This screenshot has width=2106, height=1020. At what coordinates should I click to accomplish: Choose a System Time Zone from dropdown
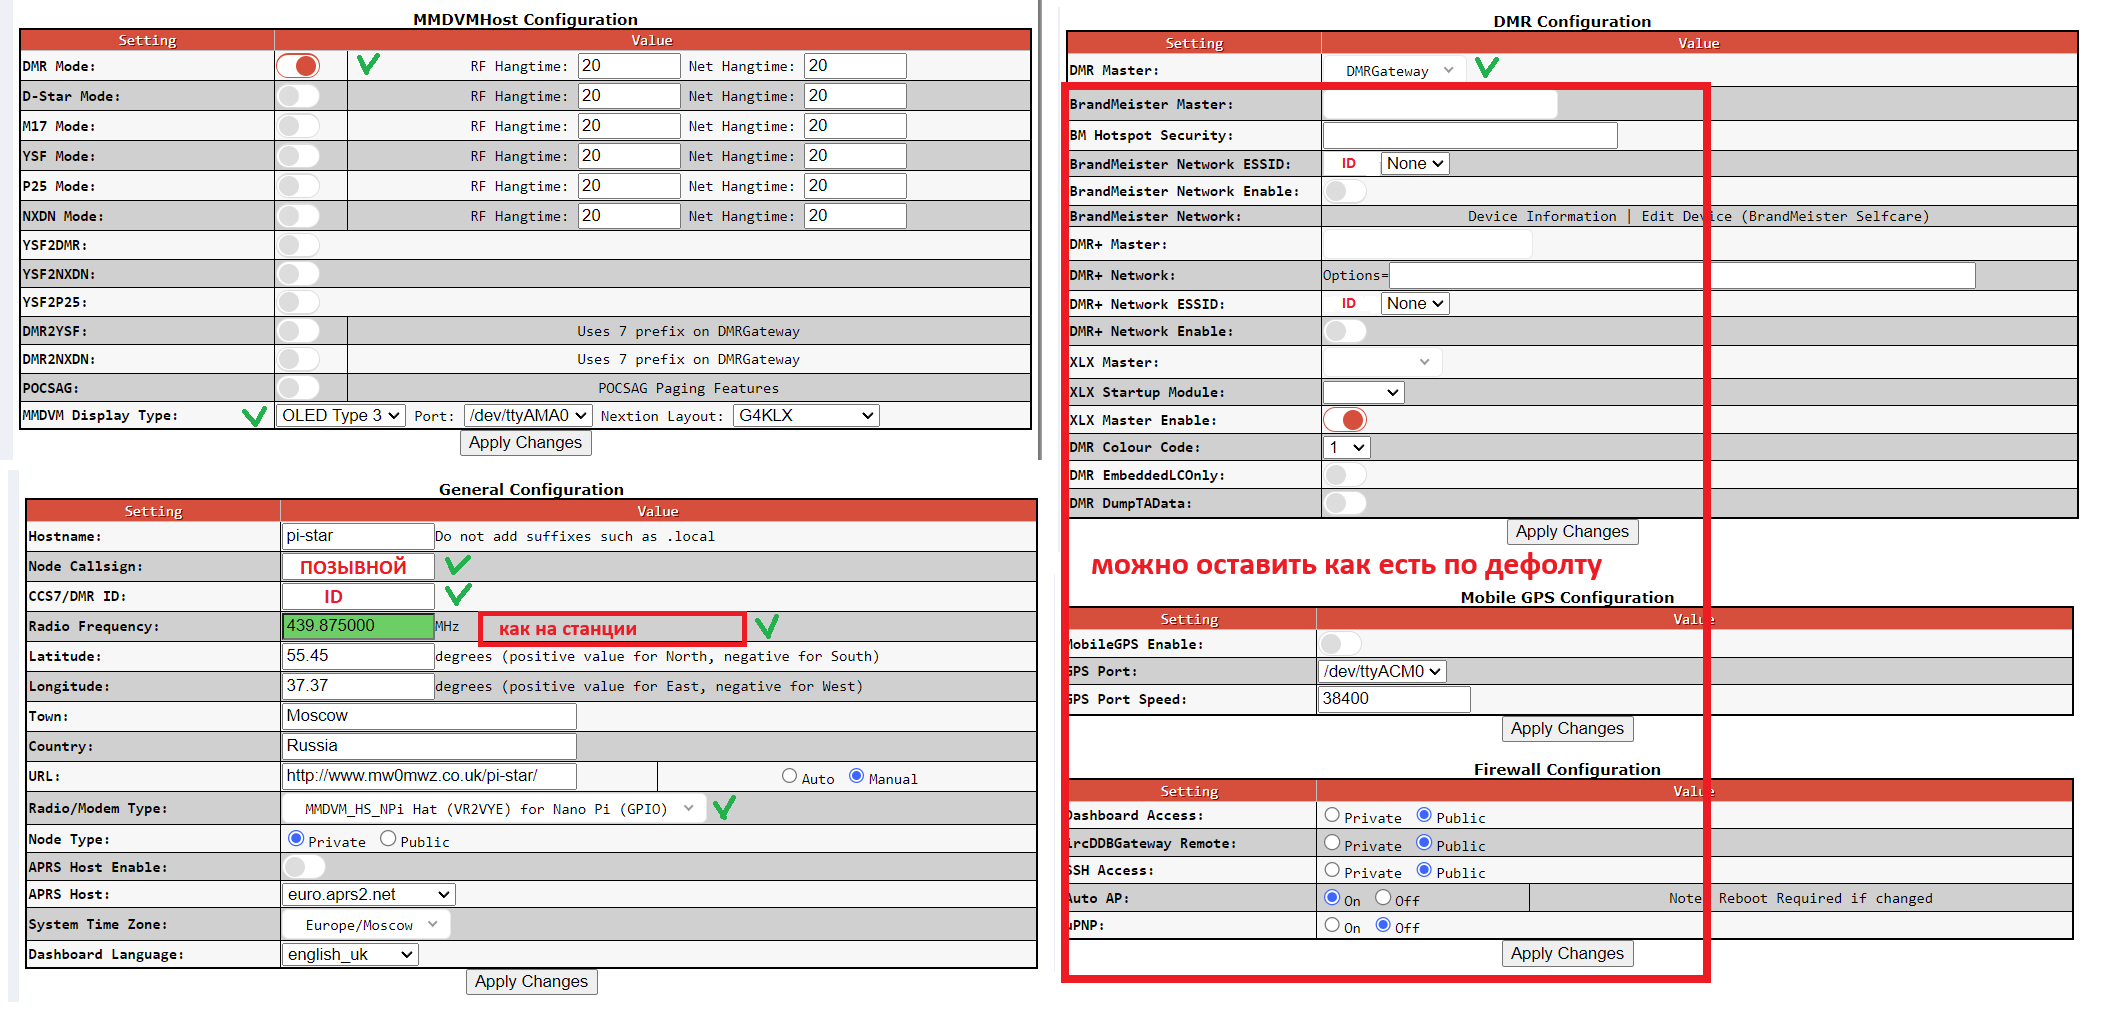coord(368,925)
